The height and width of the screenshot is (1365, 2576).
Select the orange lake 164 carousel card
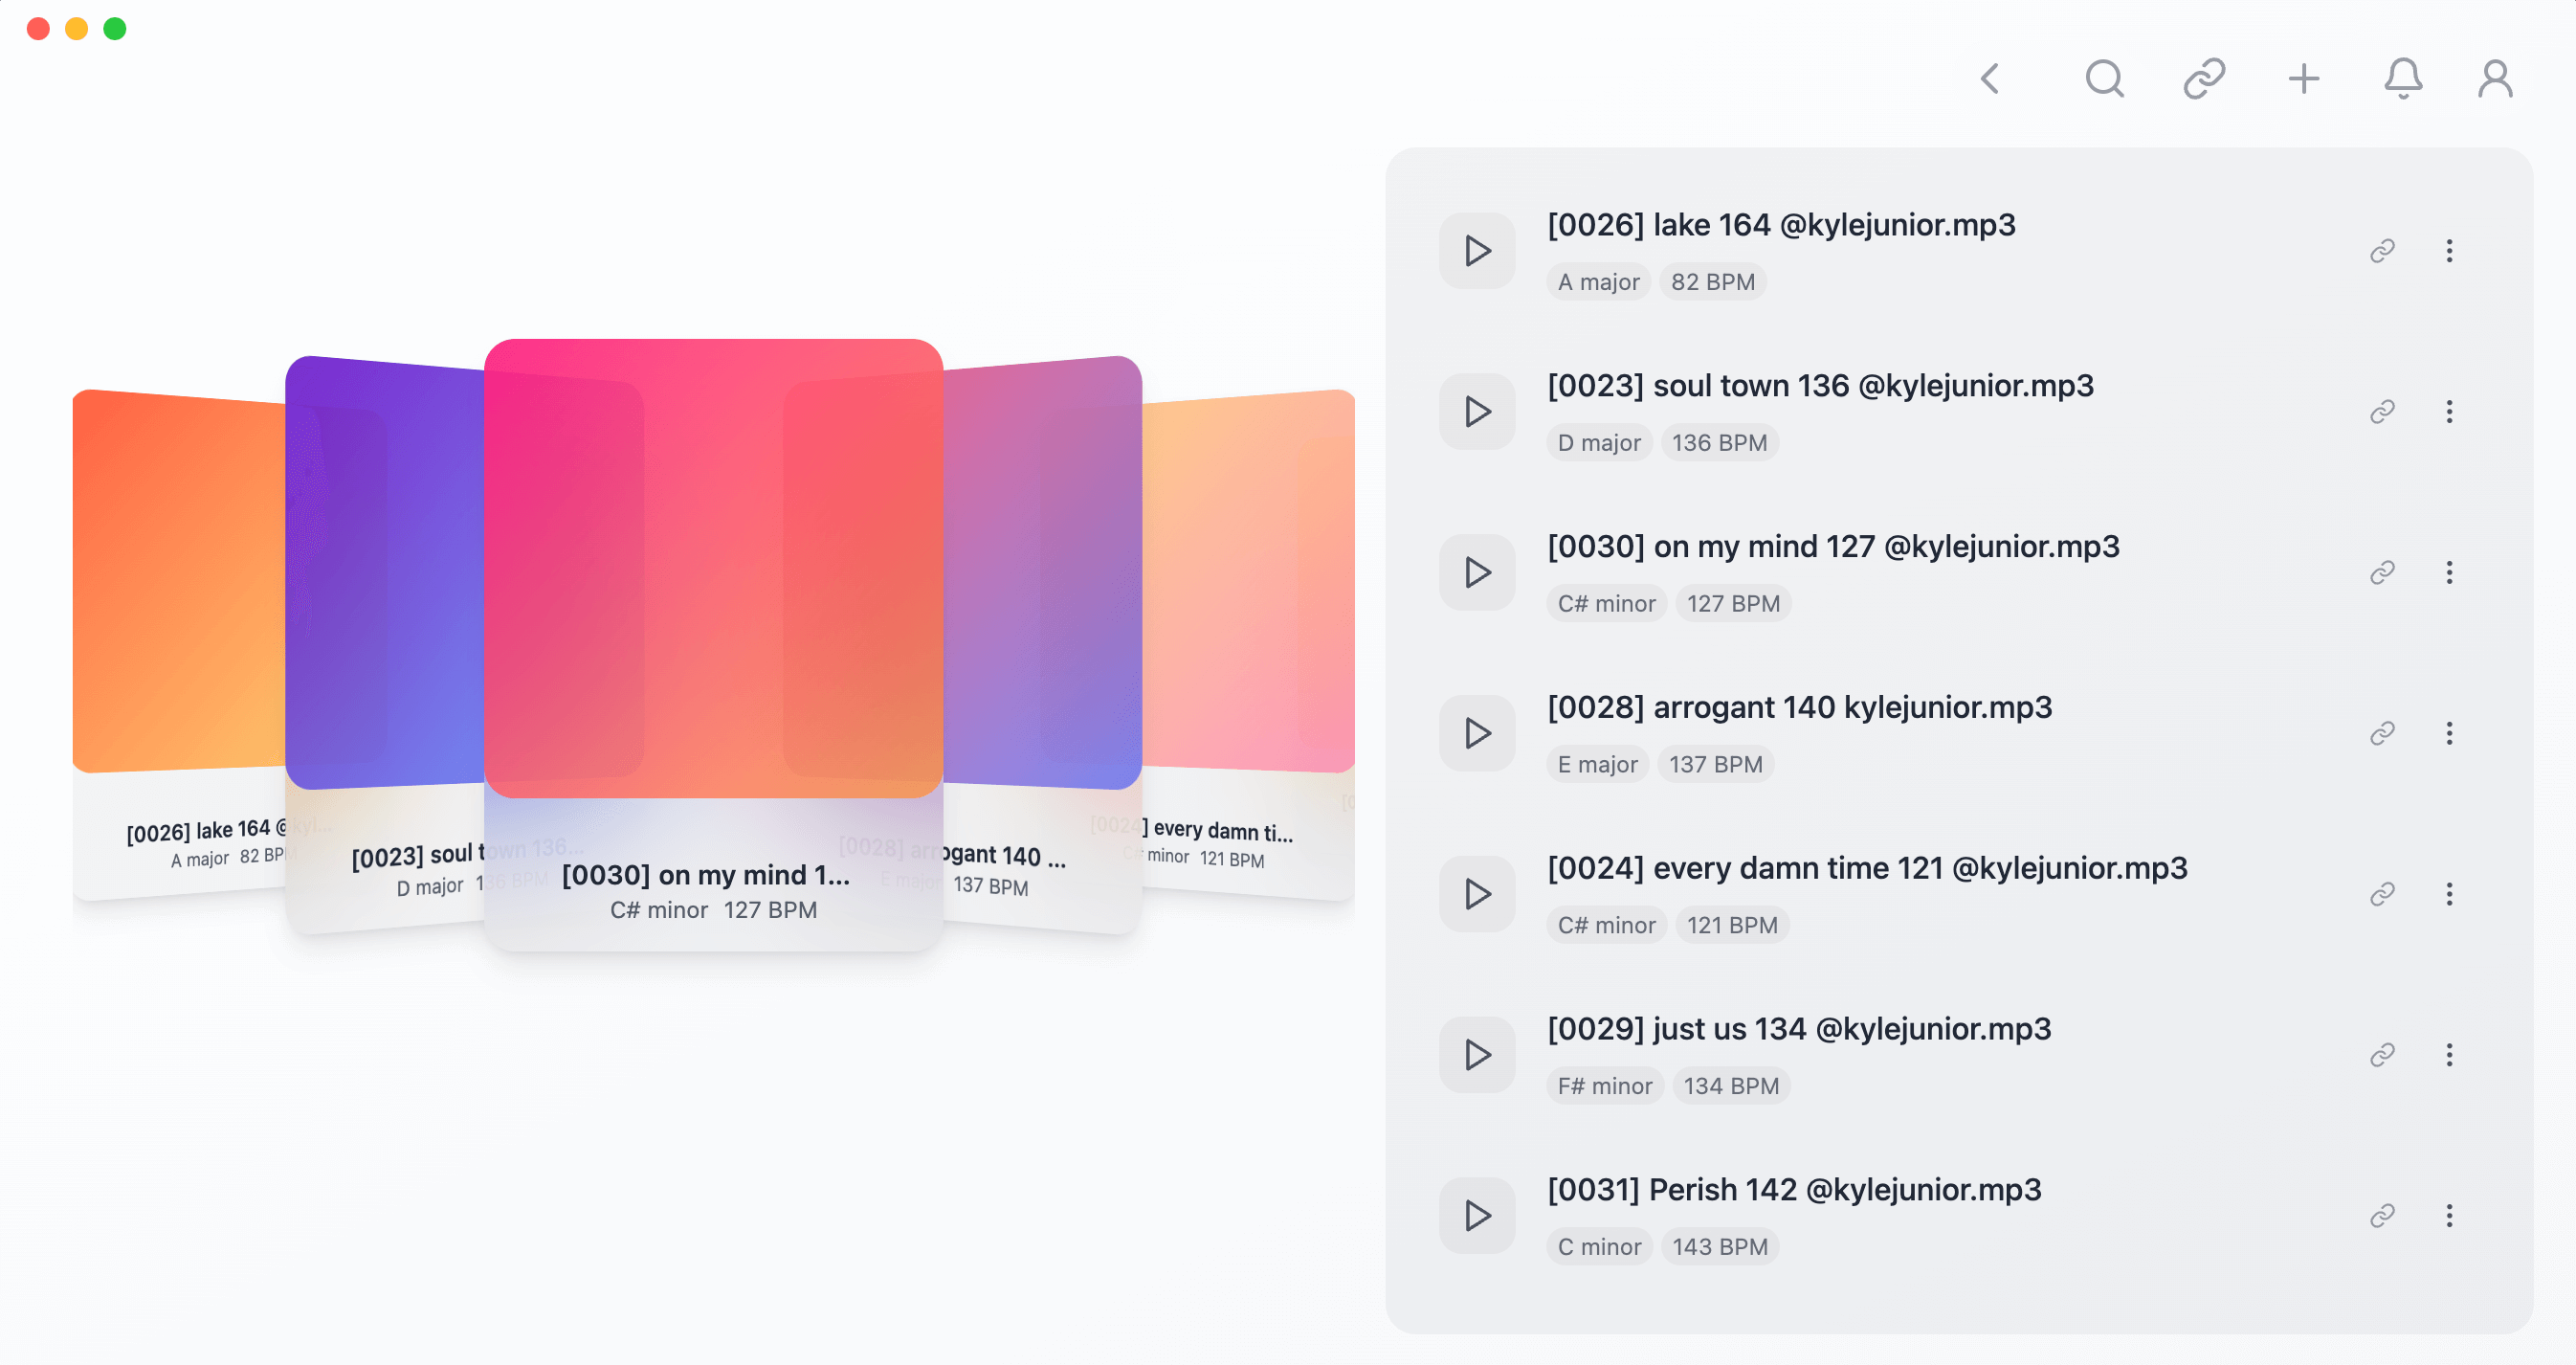[180, 600]
